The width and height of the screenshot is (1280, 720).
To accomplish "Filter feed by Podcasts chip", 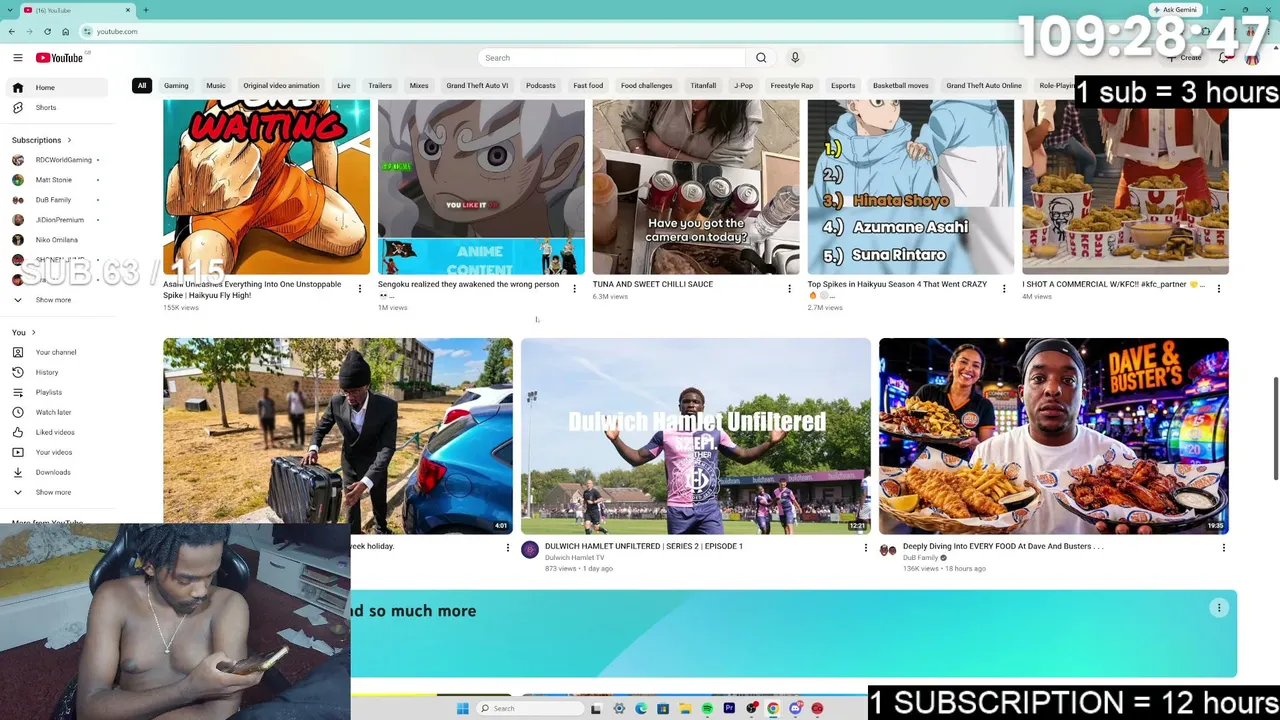I will tap(541, 86).
